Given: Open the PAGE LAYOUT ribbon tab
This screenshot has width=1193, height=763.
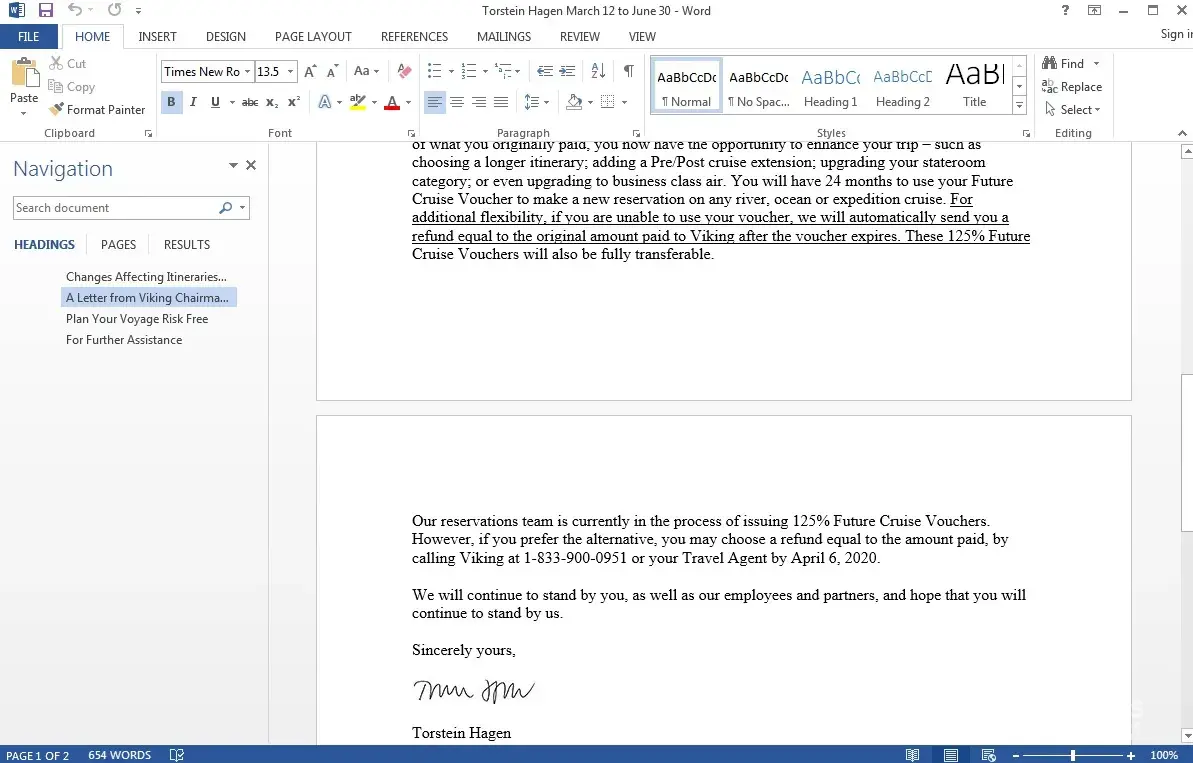Looking at the screenshot, I should (x=313, y=37).
